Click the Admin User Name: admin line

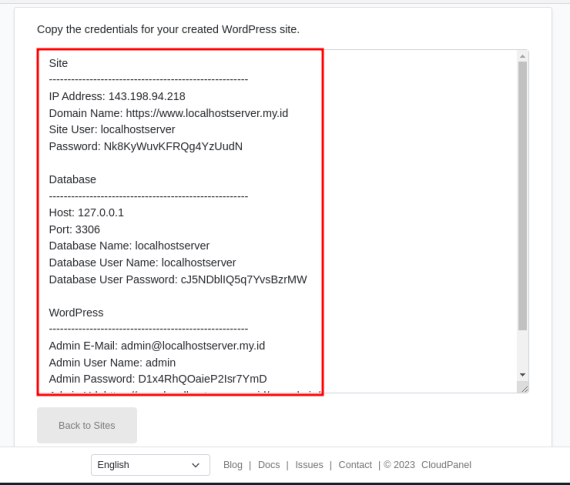coord(112,362)
